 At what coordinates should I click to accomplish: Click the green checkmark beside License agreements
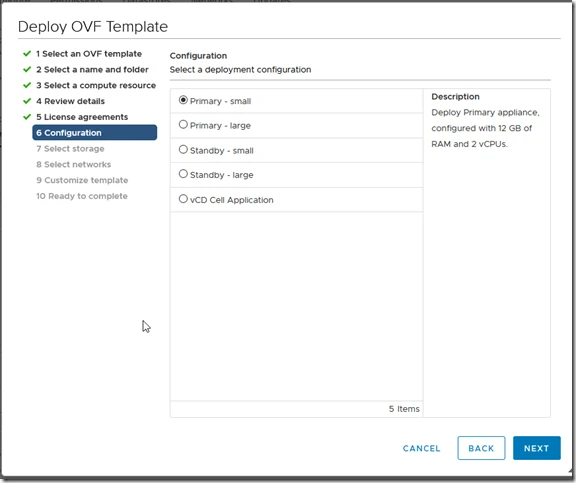pos(27,117)
